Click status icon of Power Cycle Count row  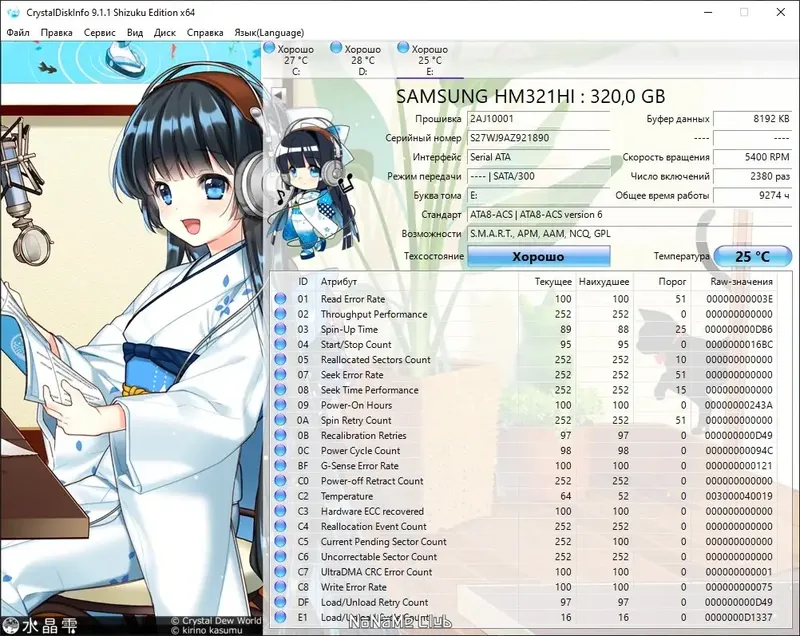pyautogui.click(x=280, y=451)
